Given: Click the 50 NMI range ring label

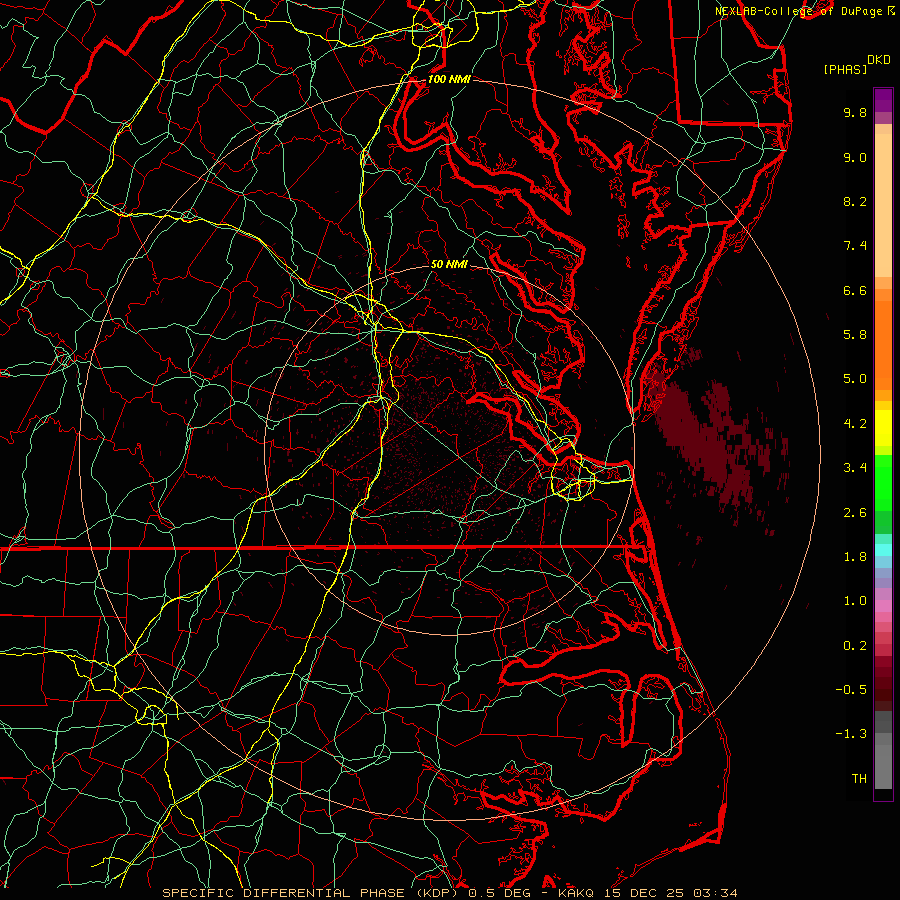Looking at the screenshot, I should coord(449,265).
